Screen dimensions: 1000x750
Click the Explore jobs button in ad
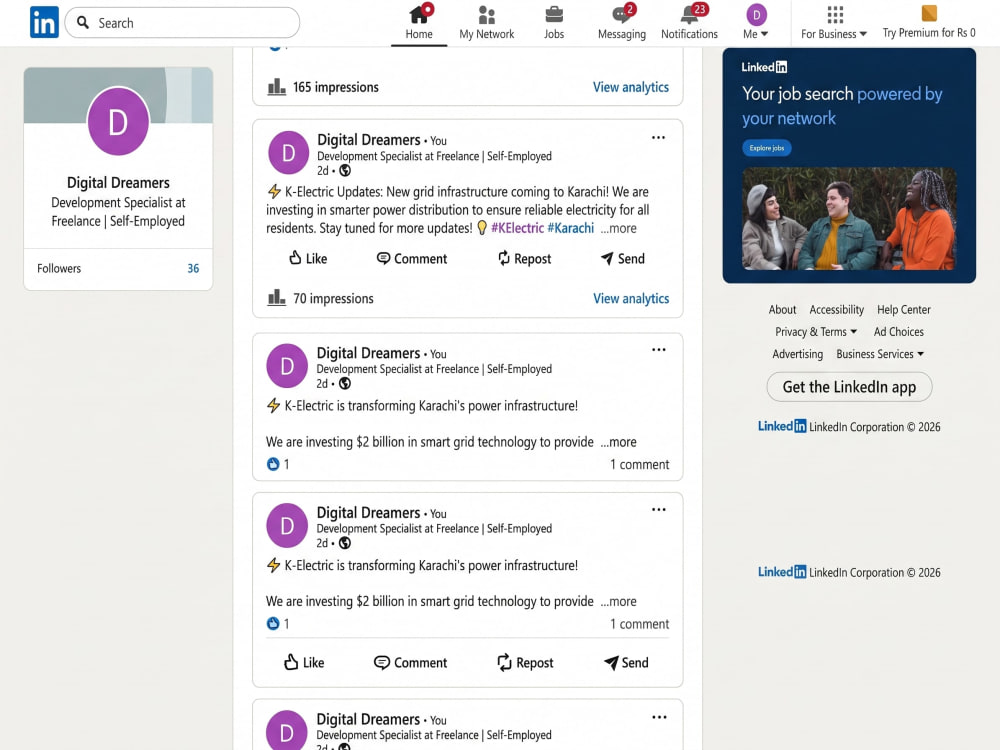767,148
